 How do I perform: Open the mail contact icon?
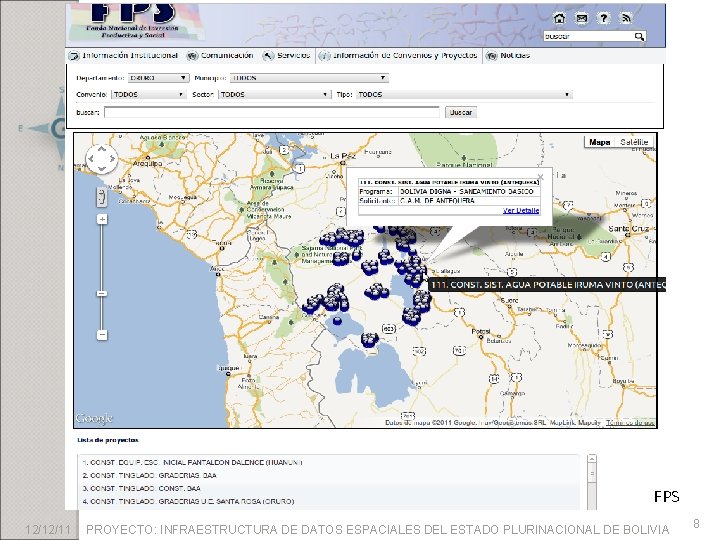581,18
